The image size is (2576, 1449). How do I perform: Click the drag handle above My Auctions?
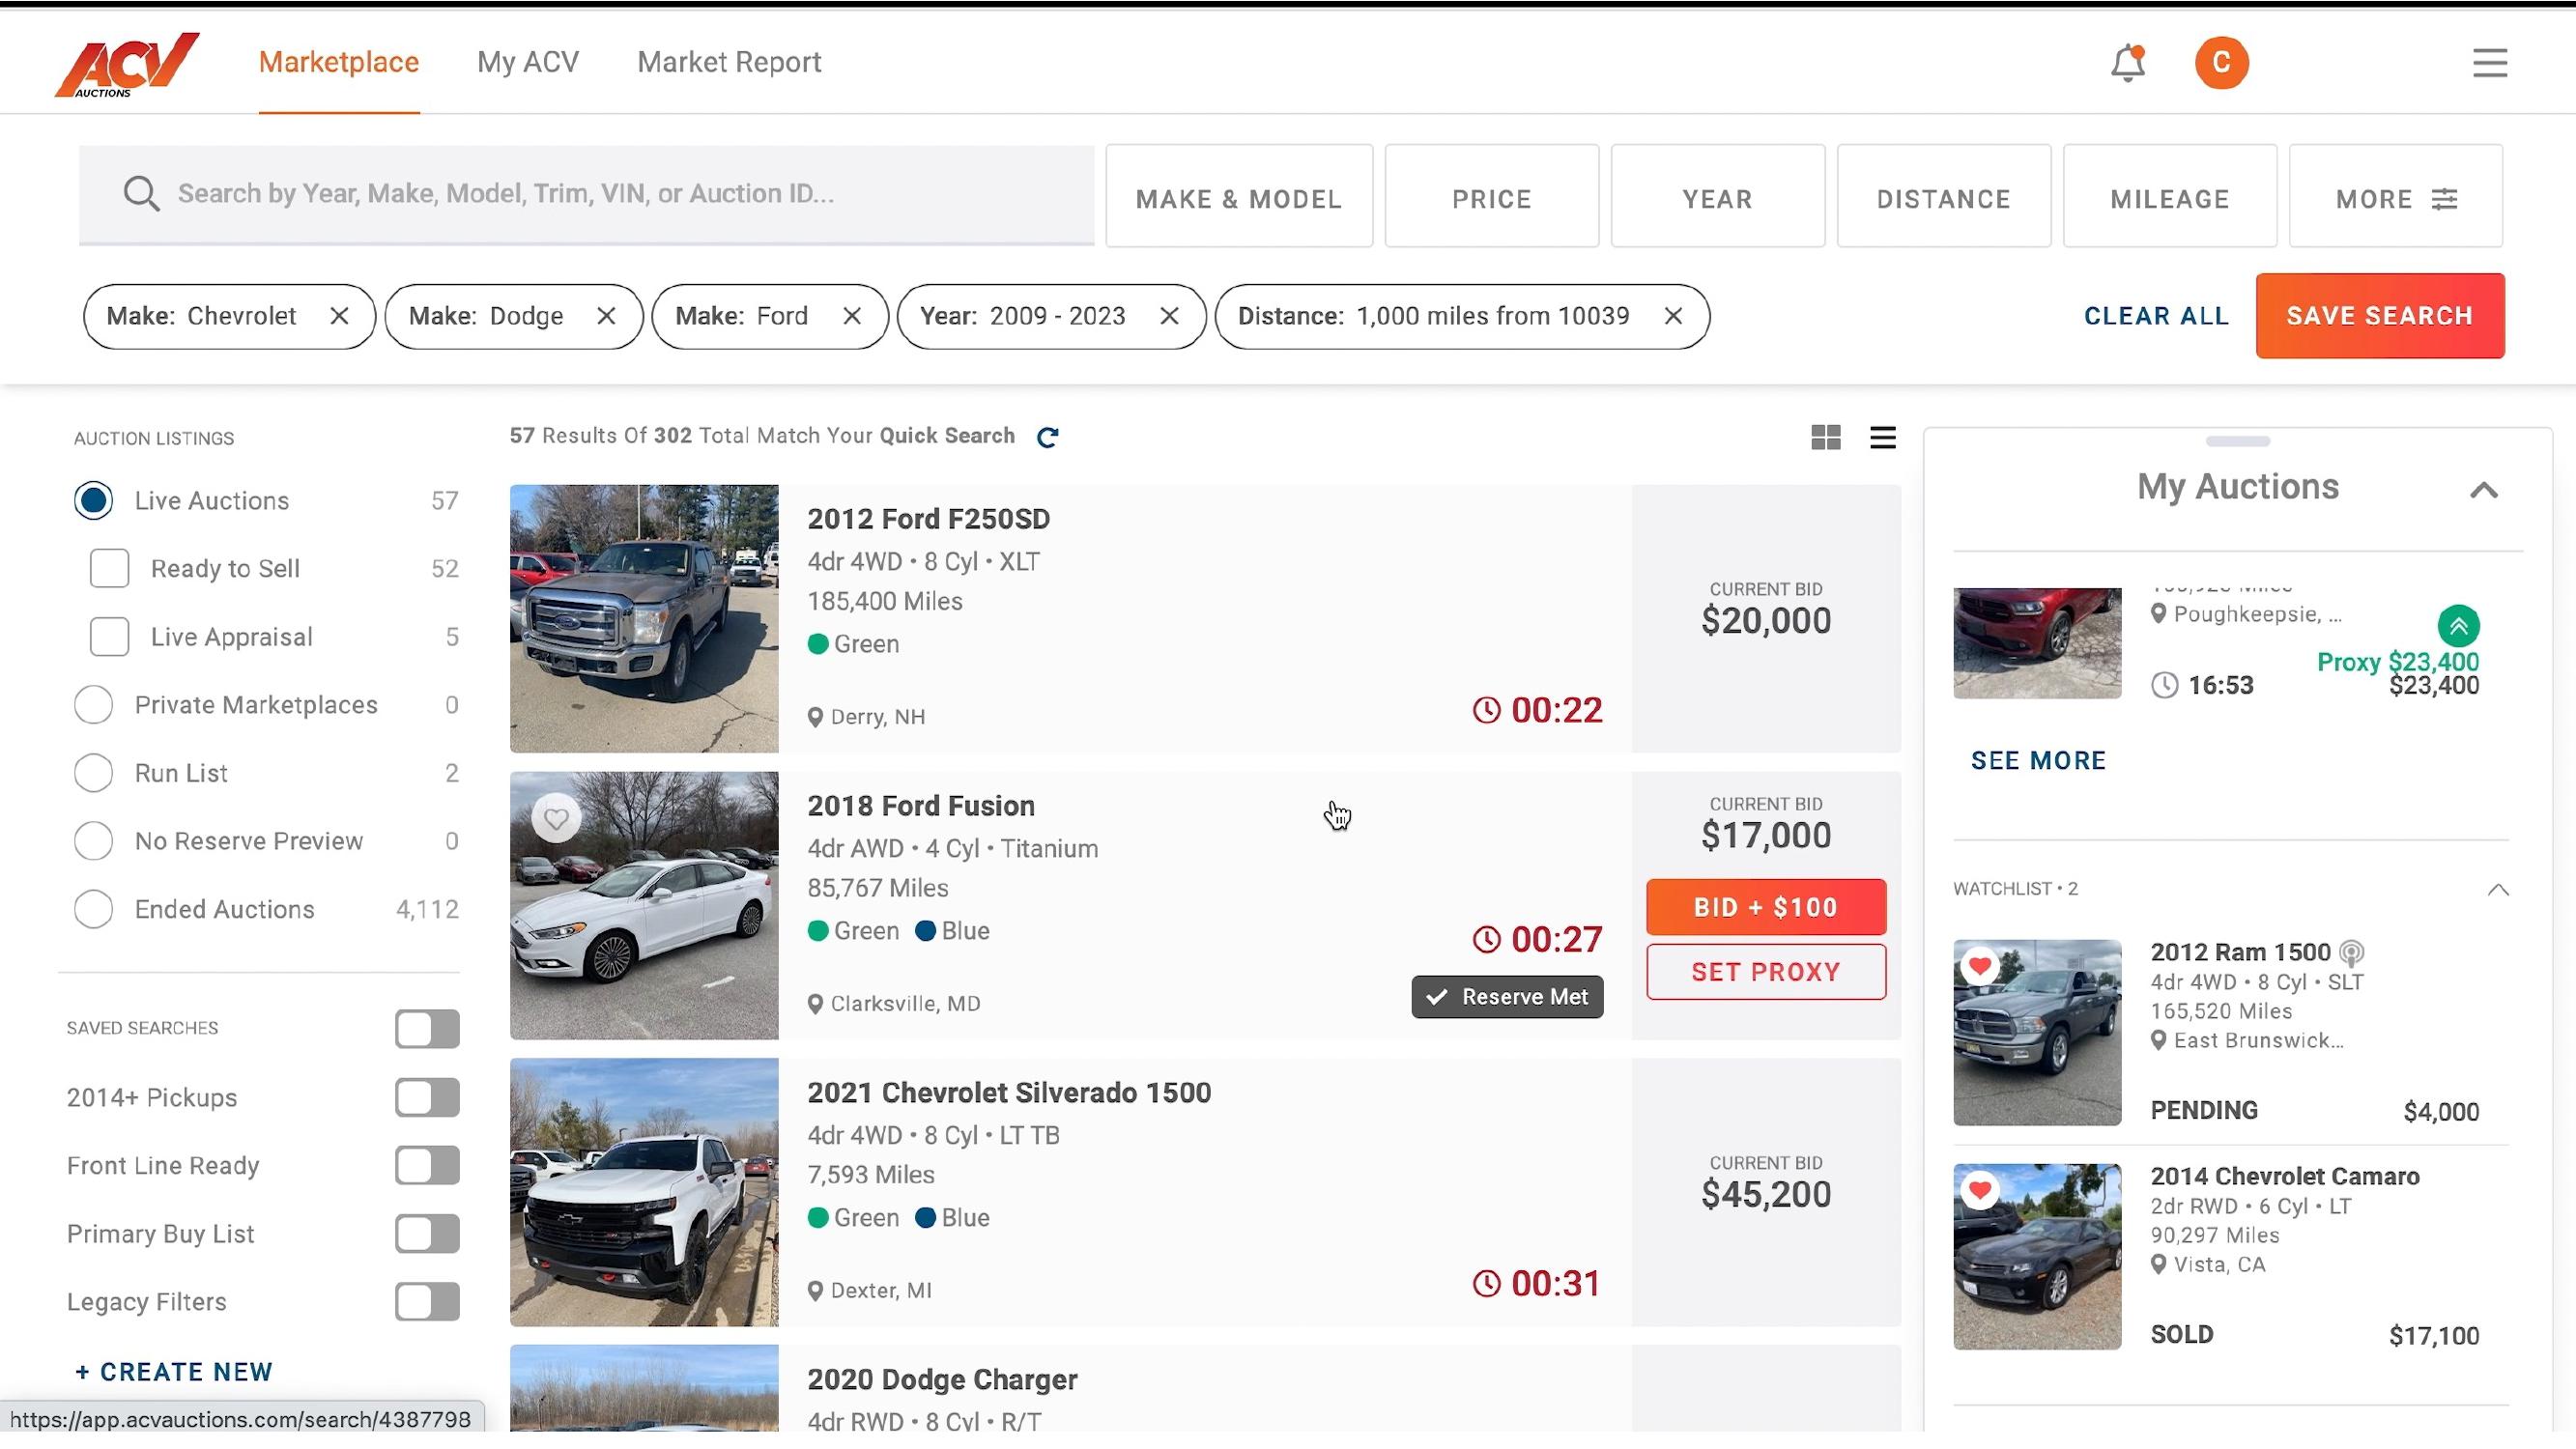click(2238, 441)
